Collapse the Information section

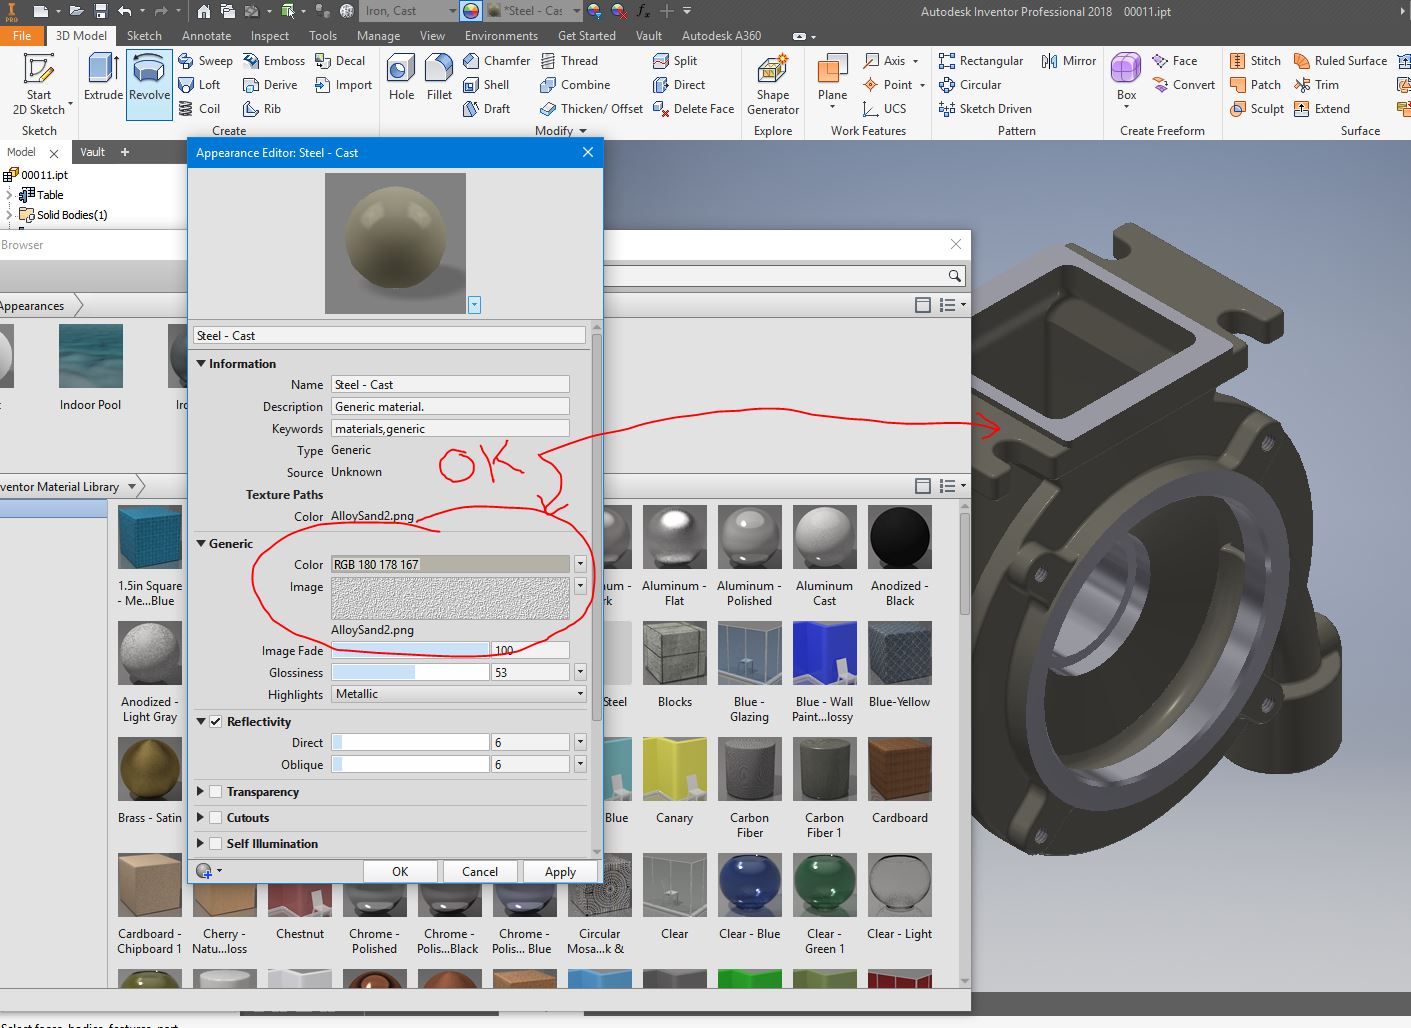201,364
